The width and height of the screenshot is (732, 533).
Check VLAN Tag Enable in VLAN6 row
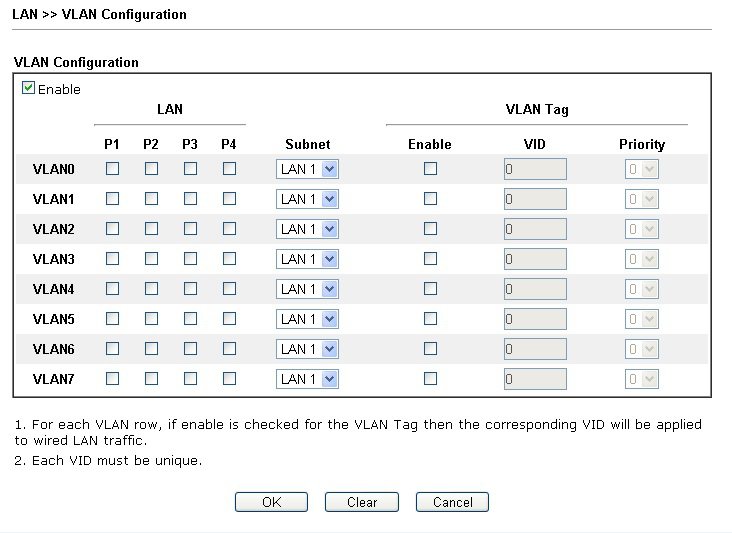[x=430, y=349]
